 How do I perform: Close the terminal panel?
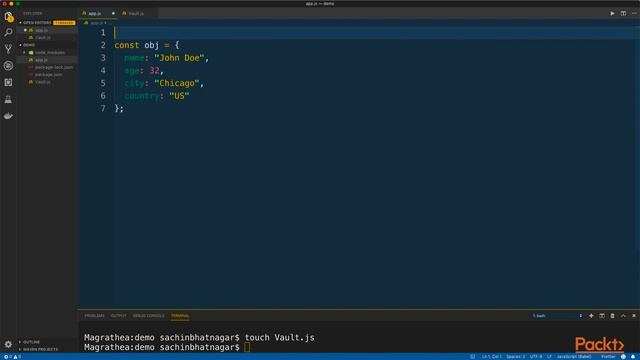(634, 316)
